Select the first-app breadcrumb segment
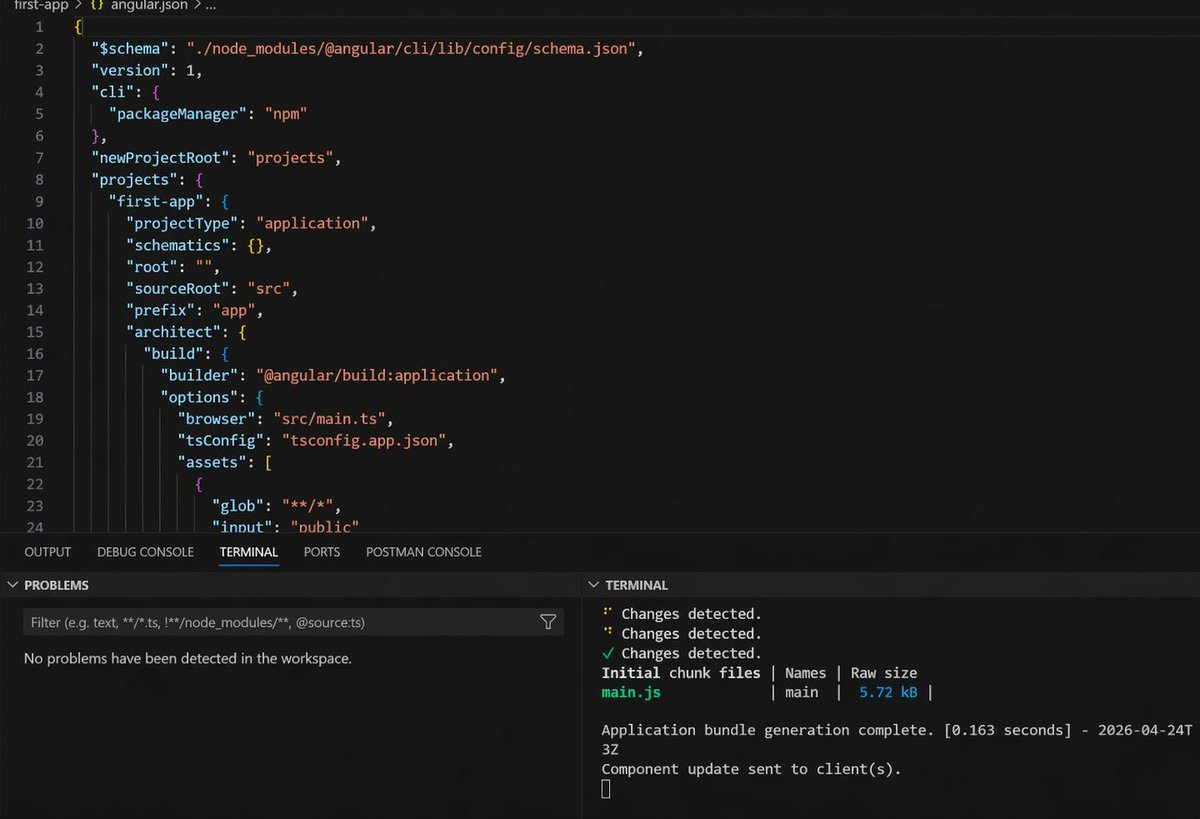This screenshot has height=819, width=1200. 41,5
